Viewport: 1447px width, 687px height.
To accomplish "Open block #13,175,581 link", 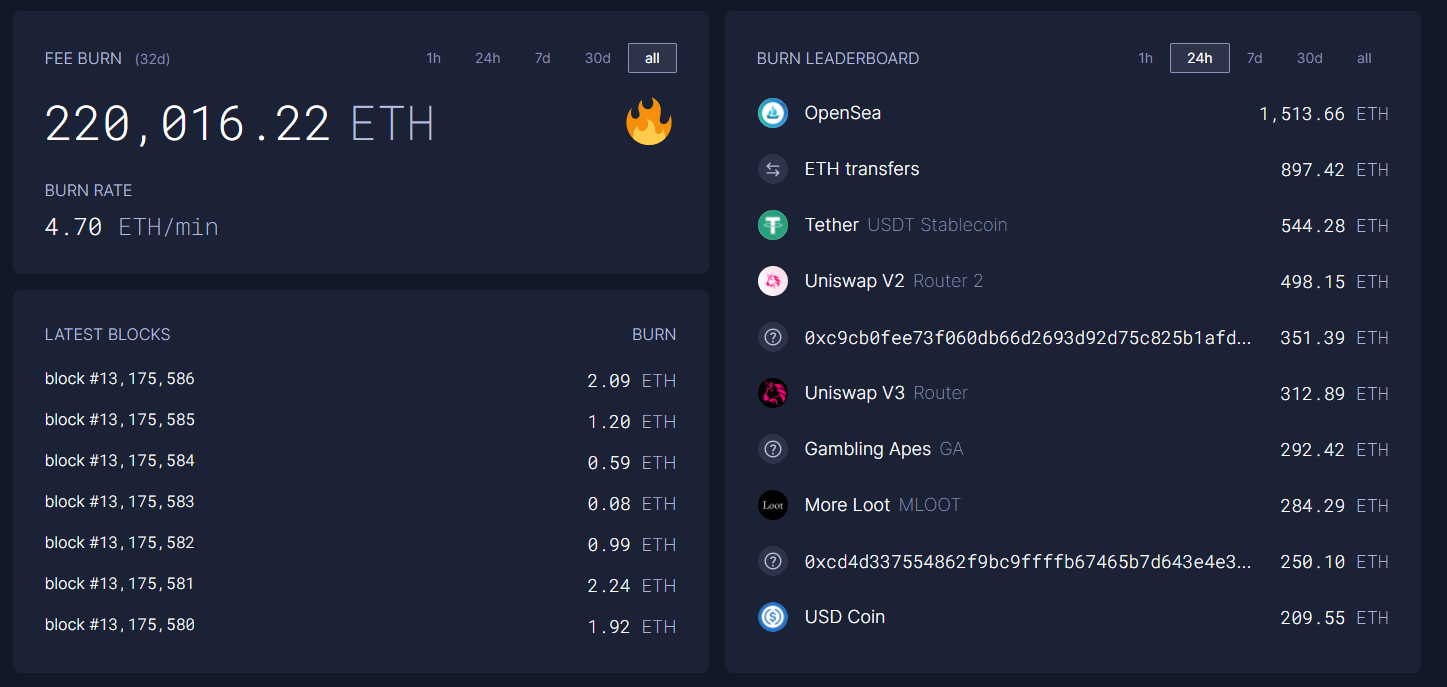I will point(120,584).
